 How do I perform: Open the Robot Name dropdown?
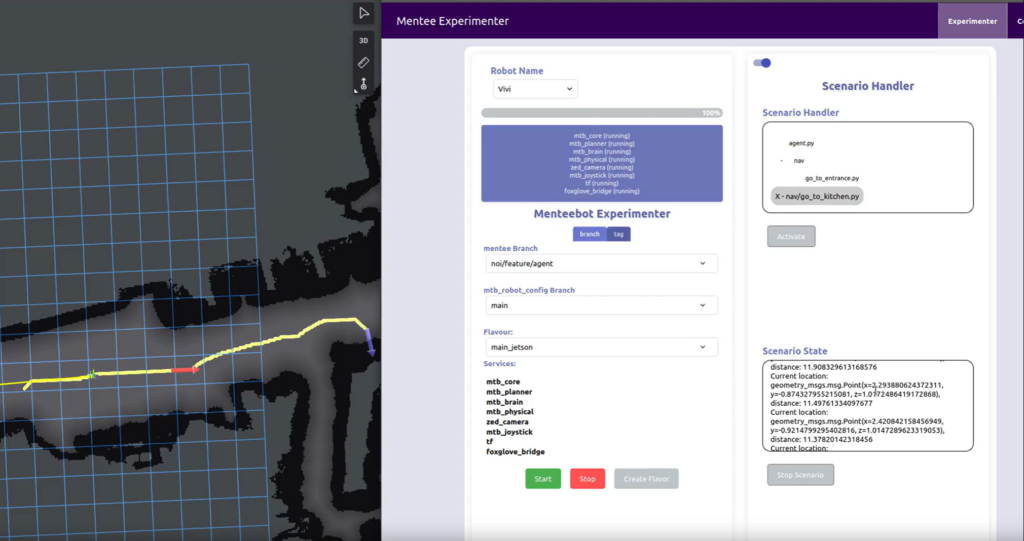535,89
